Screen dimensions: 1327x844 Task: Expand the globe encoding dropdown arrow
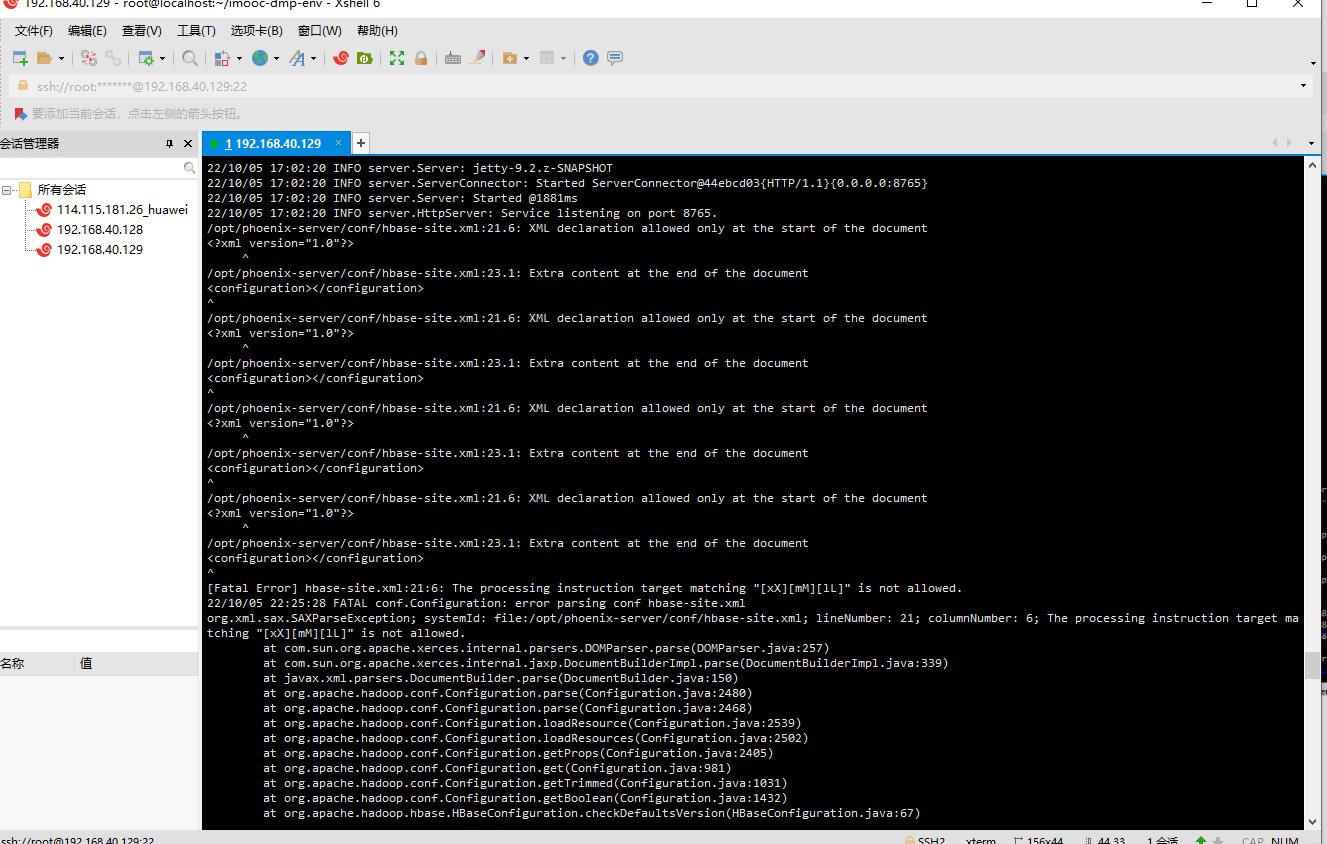tap(276, 58)
